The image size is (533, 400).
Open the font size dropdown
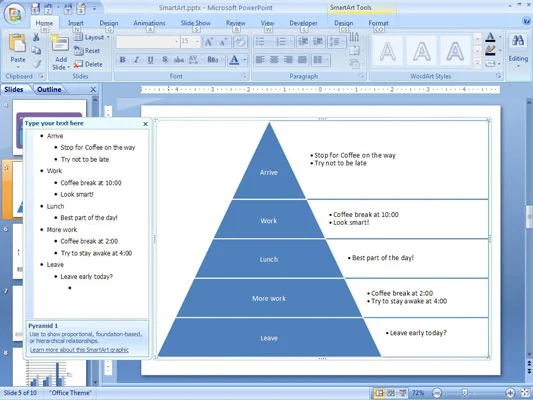[197, 42]
